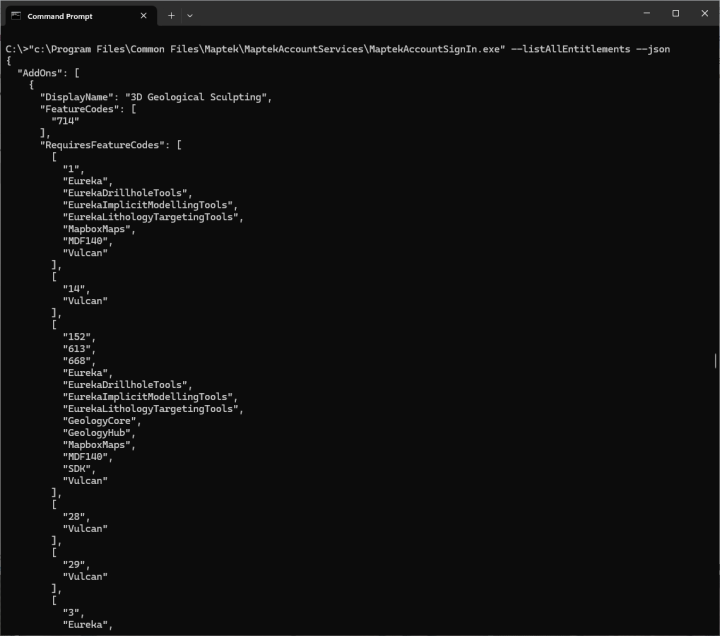This screenshot has width=720, height=636.
Task: Close the Command Prompt tab
Action: point(144,16)
